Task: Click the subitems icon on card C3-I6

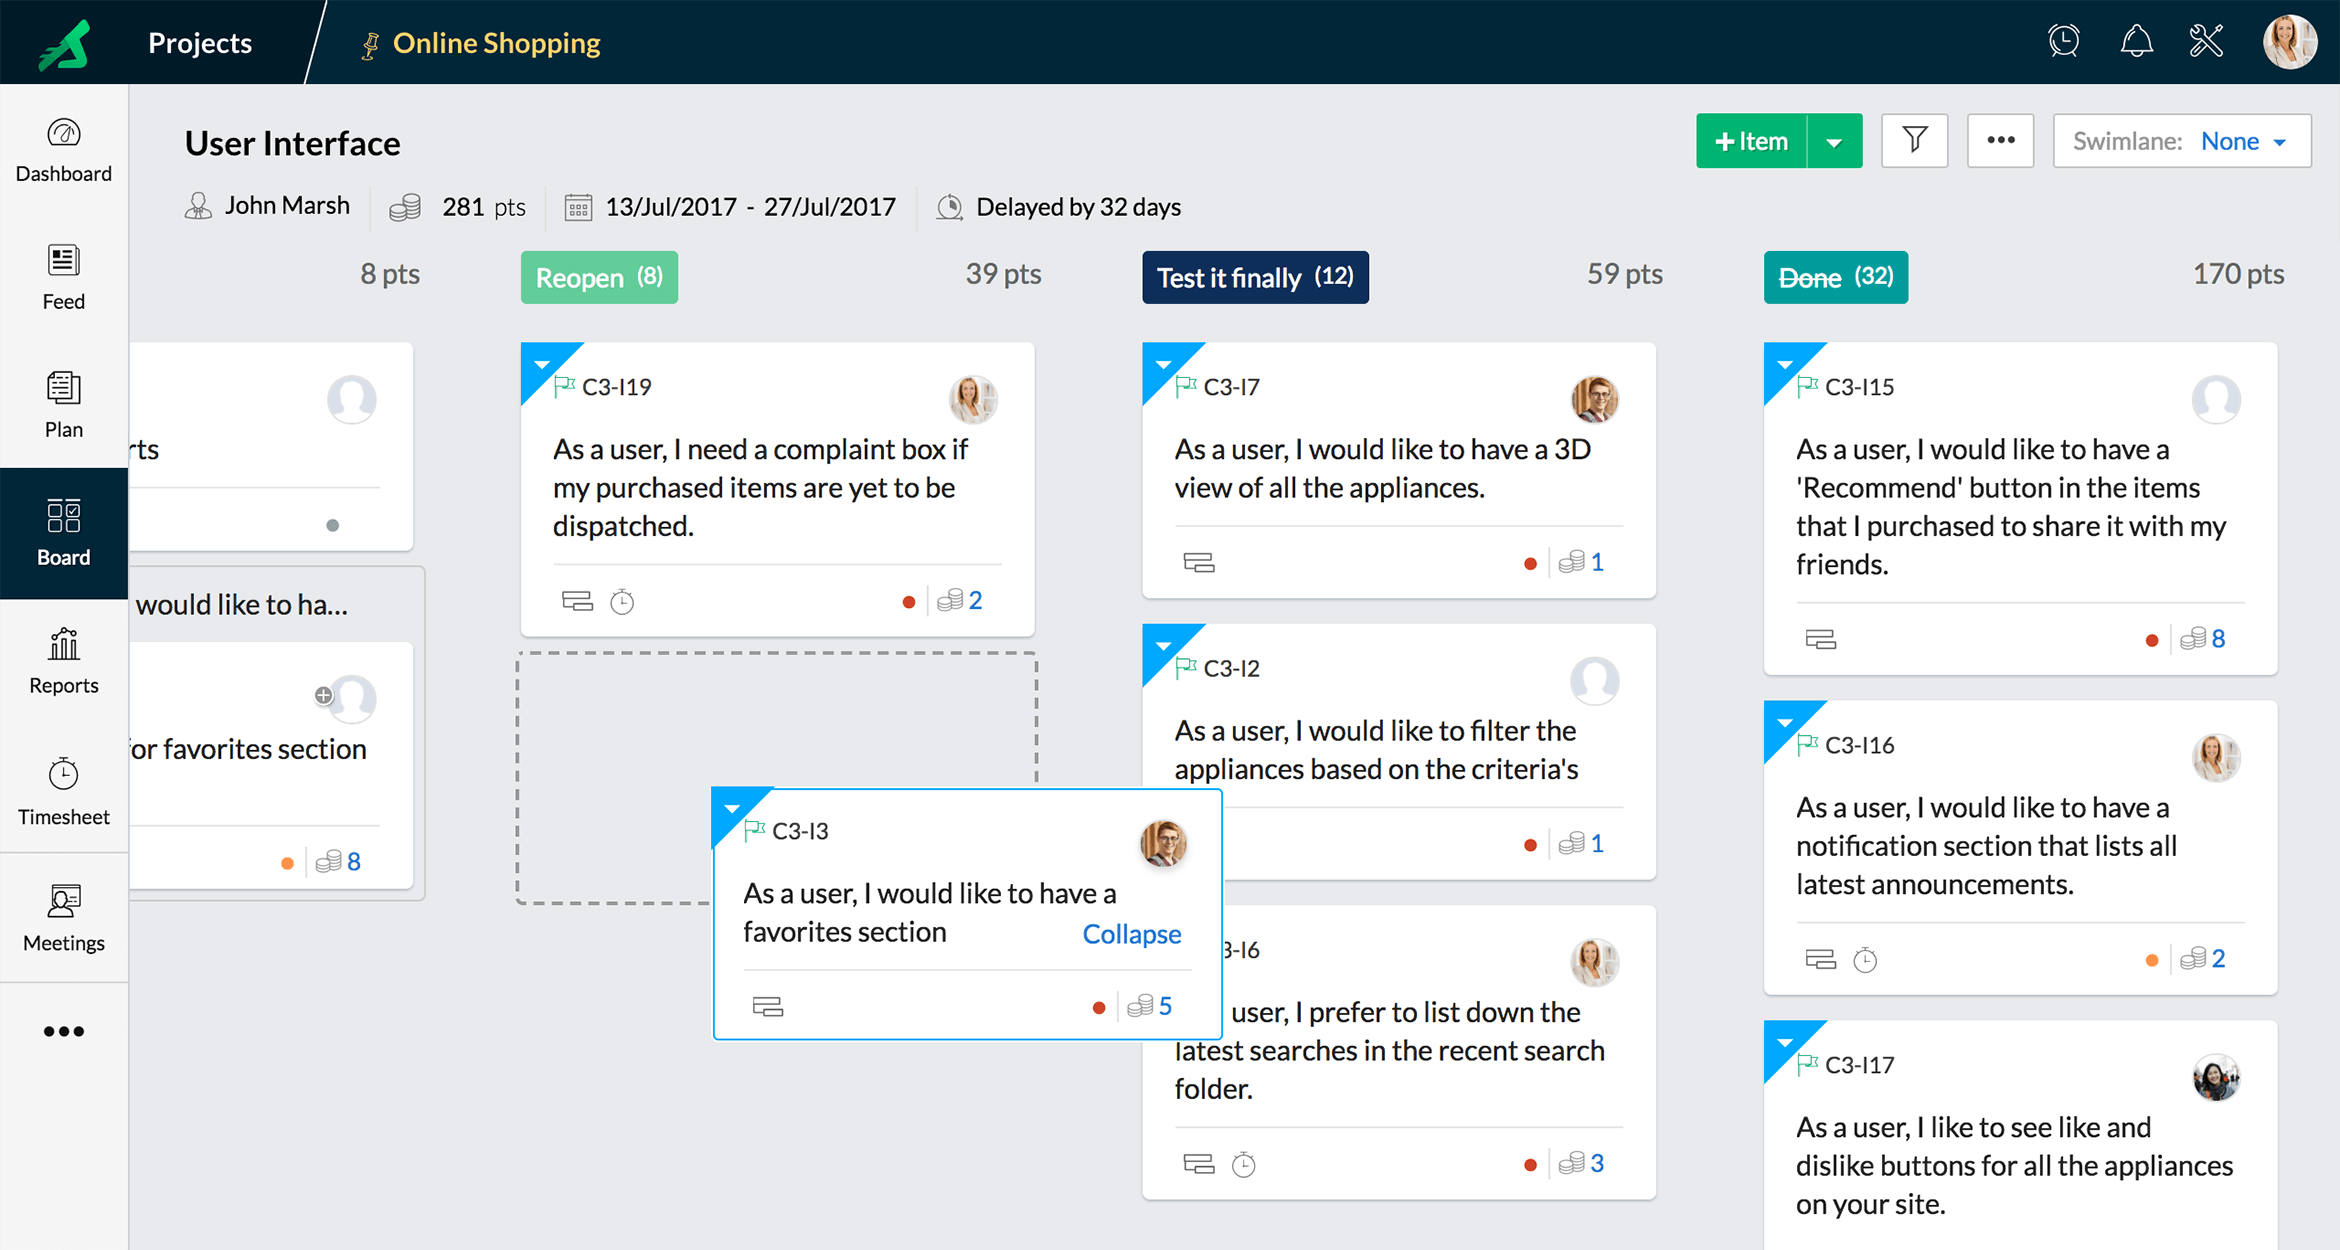Action: coord(1199,1163)
